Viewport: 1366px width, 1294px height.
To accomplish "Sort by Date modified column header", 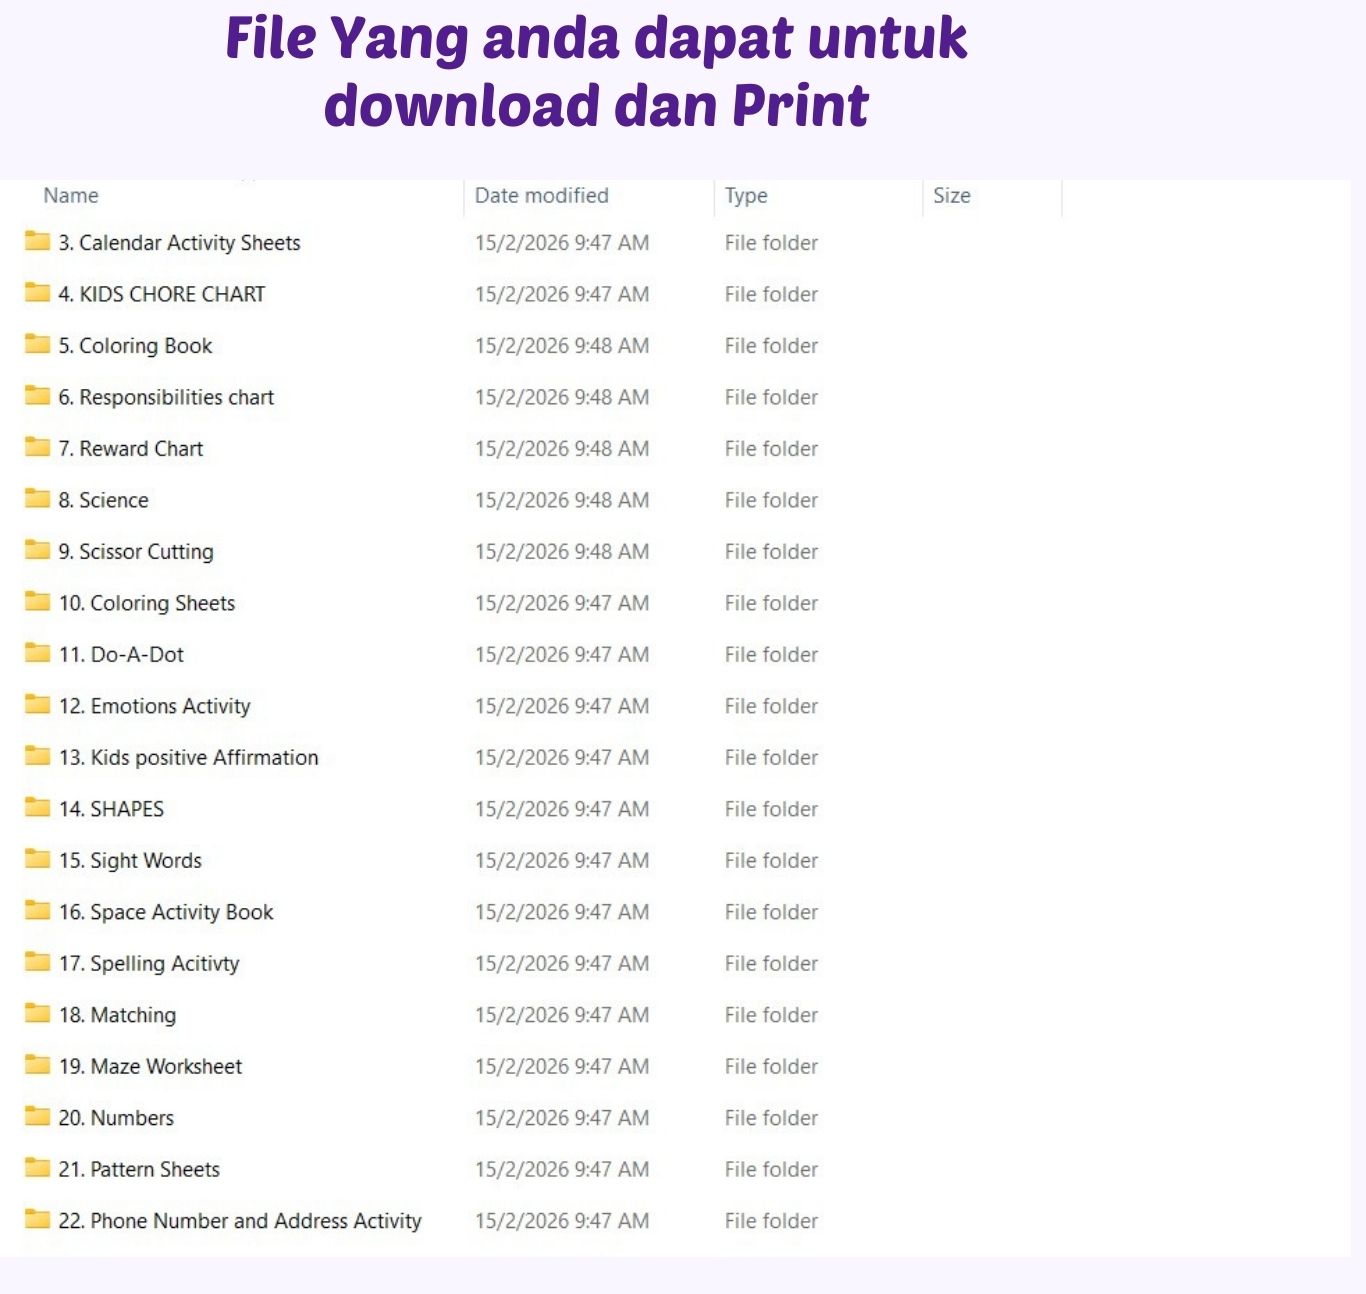I will 541,195.
